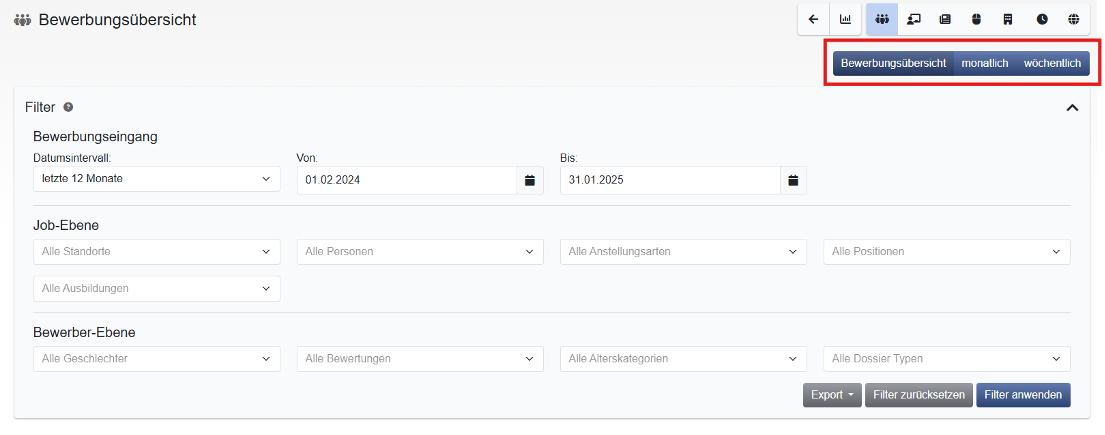Select the people group icon in toolbar

coord(882,20)
